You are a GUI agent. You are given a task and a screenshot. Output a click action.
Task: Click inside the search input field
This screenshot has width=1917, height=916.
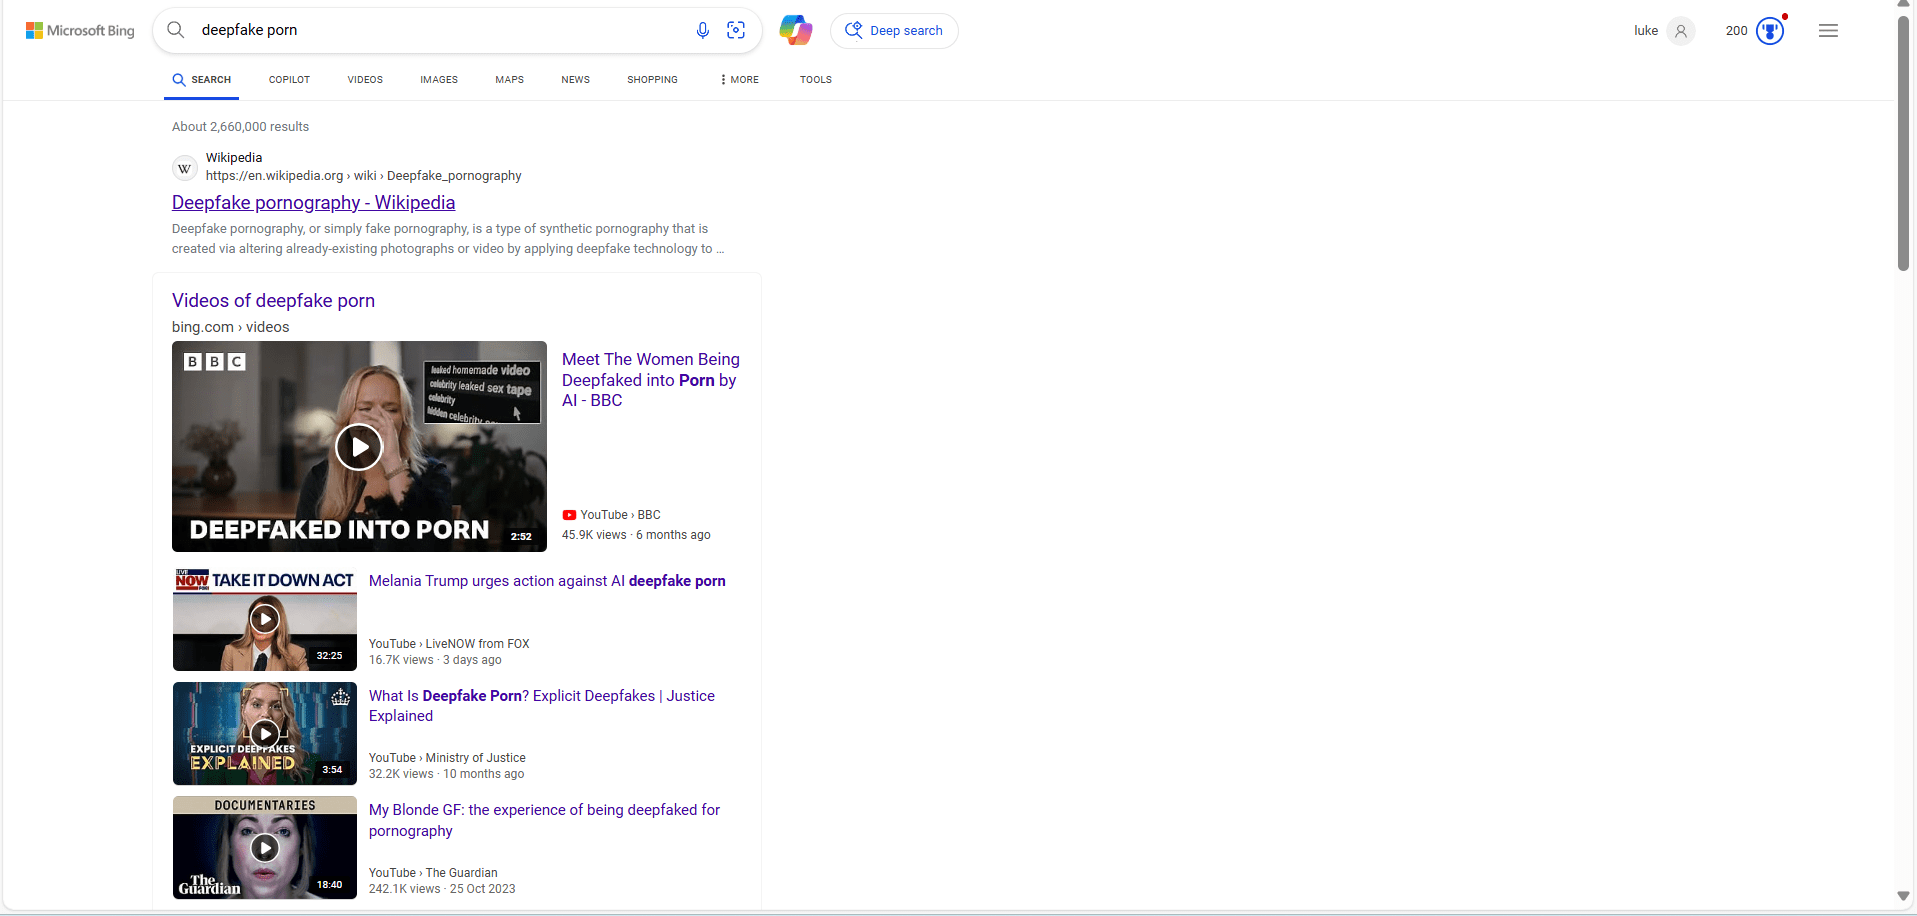click(x=430, y=30)
